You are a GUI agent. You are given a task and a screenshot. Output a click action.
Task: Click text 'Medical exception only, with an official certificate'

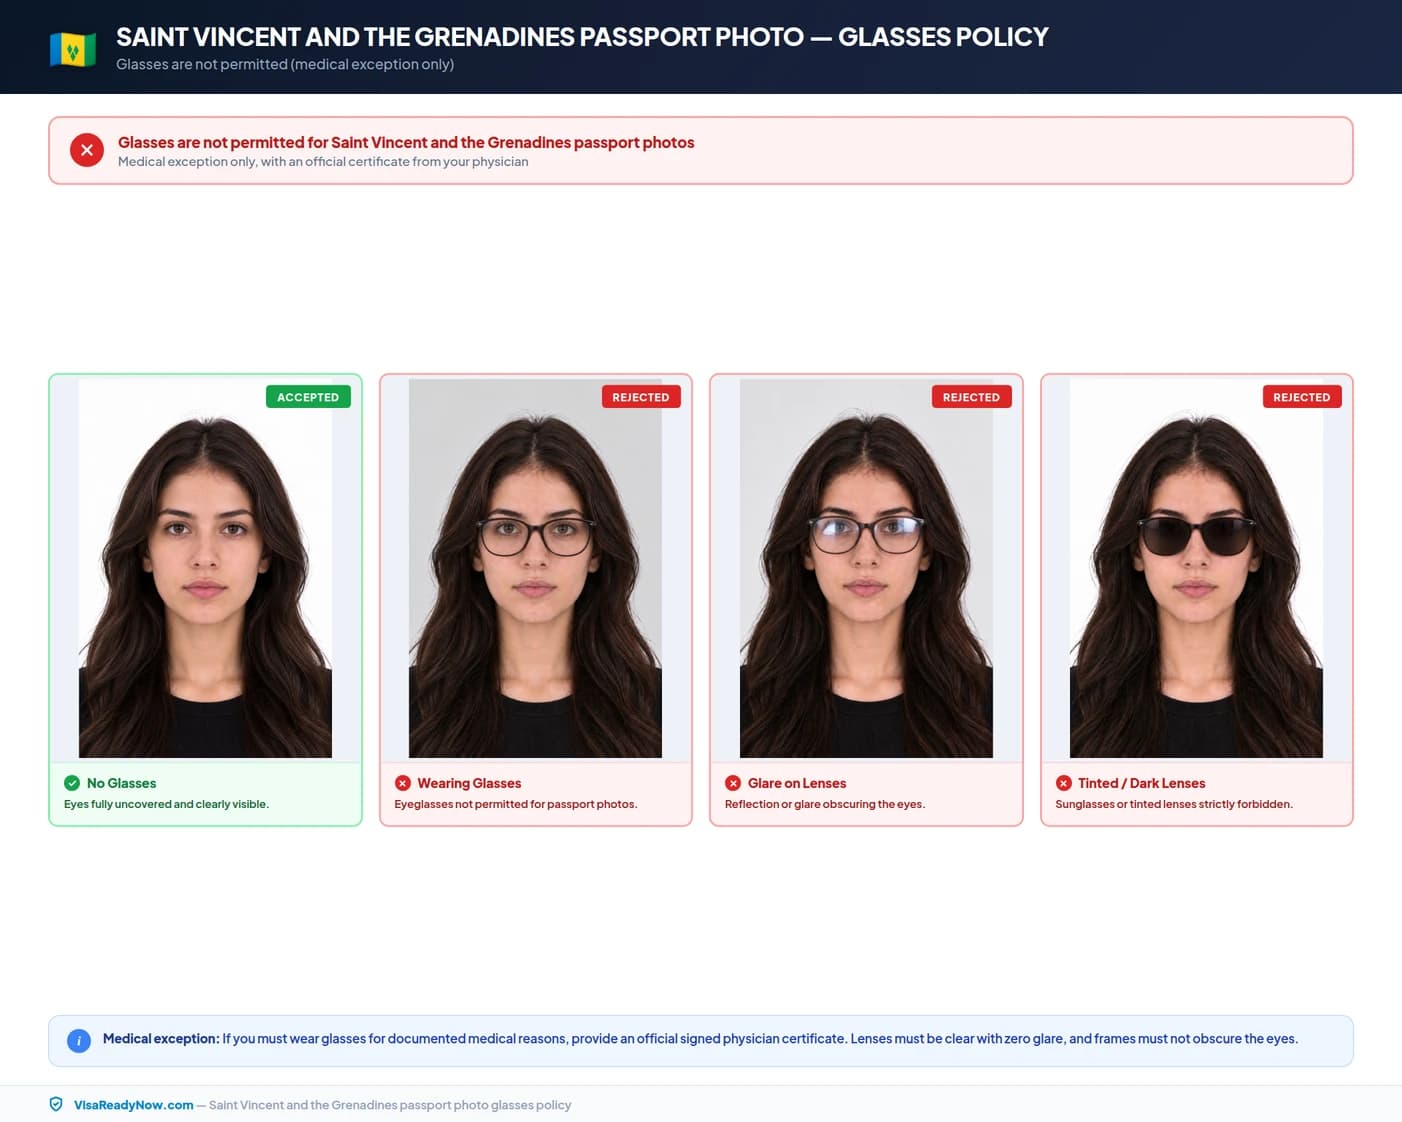pos(323,162)
